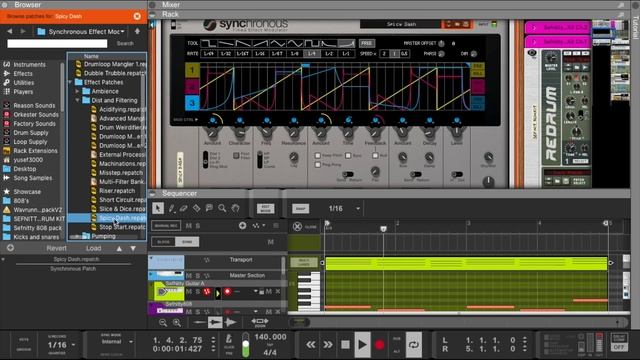Toggle Edit Mode button in Sequencer
640x360 pixels.
coord(265,209)
